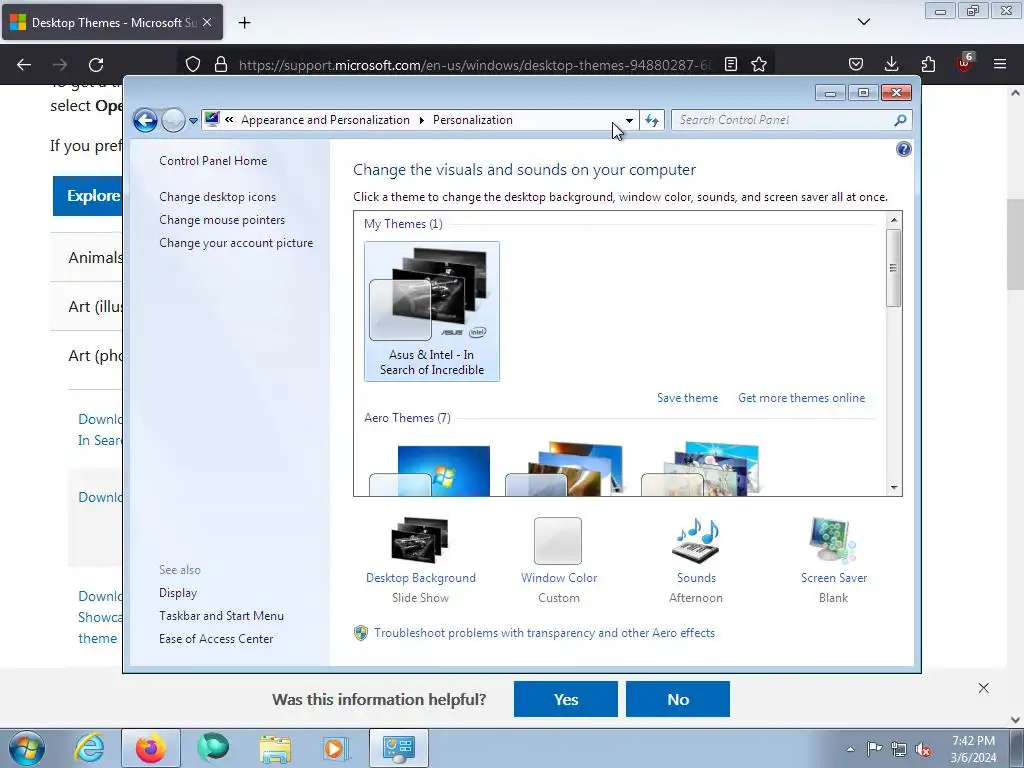
Task: Click Yes for helpful feedback
Action: pyautogui.click(x=566, y=699)
